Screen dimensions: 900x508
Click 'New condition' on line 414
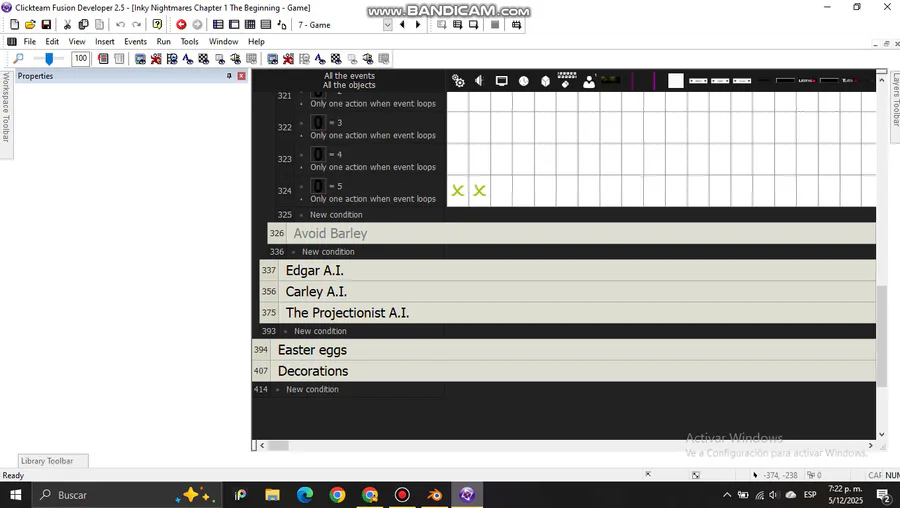312,389
